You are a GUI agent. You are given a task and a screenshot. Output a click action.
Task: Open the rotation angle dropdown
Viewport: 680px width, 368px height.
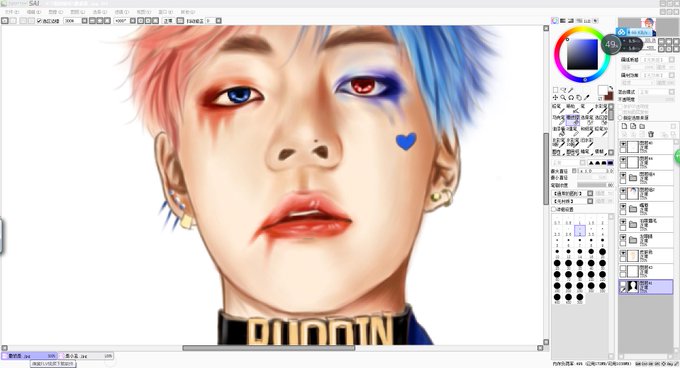coord(132,21)
